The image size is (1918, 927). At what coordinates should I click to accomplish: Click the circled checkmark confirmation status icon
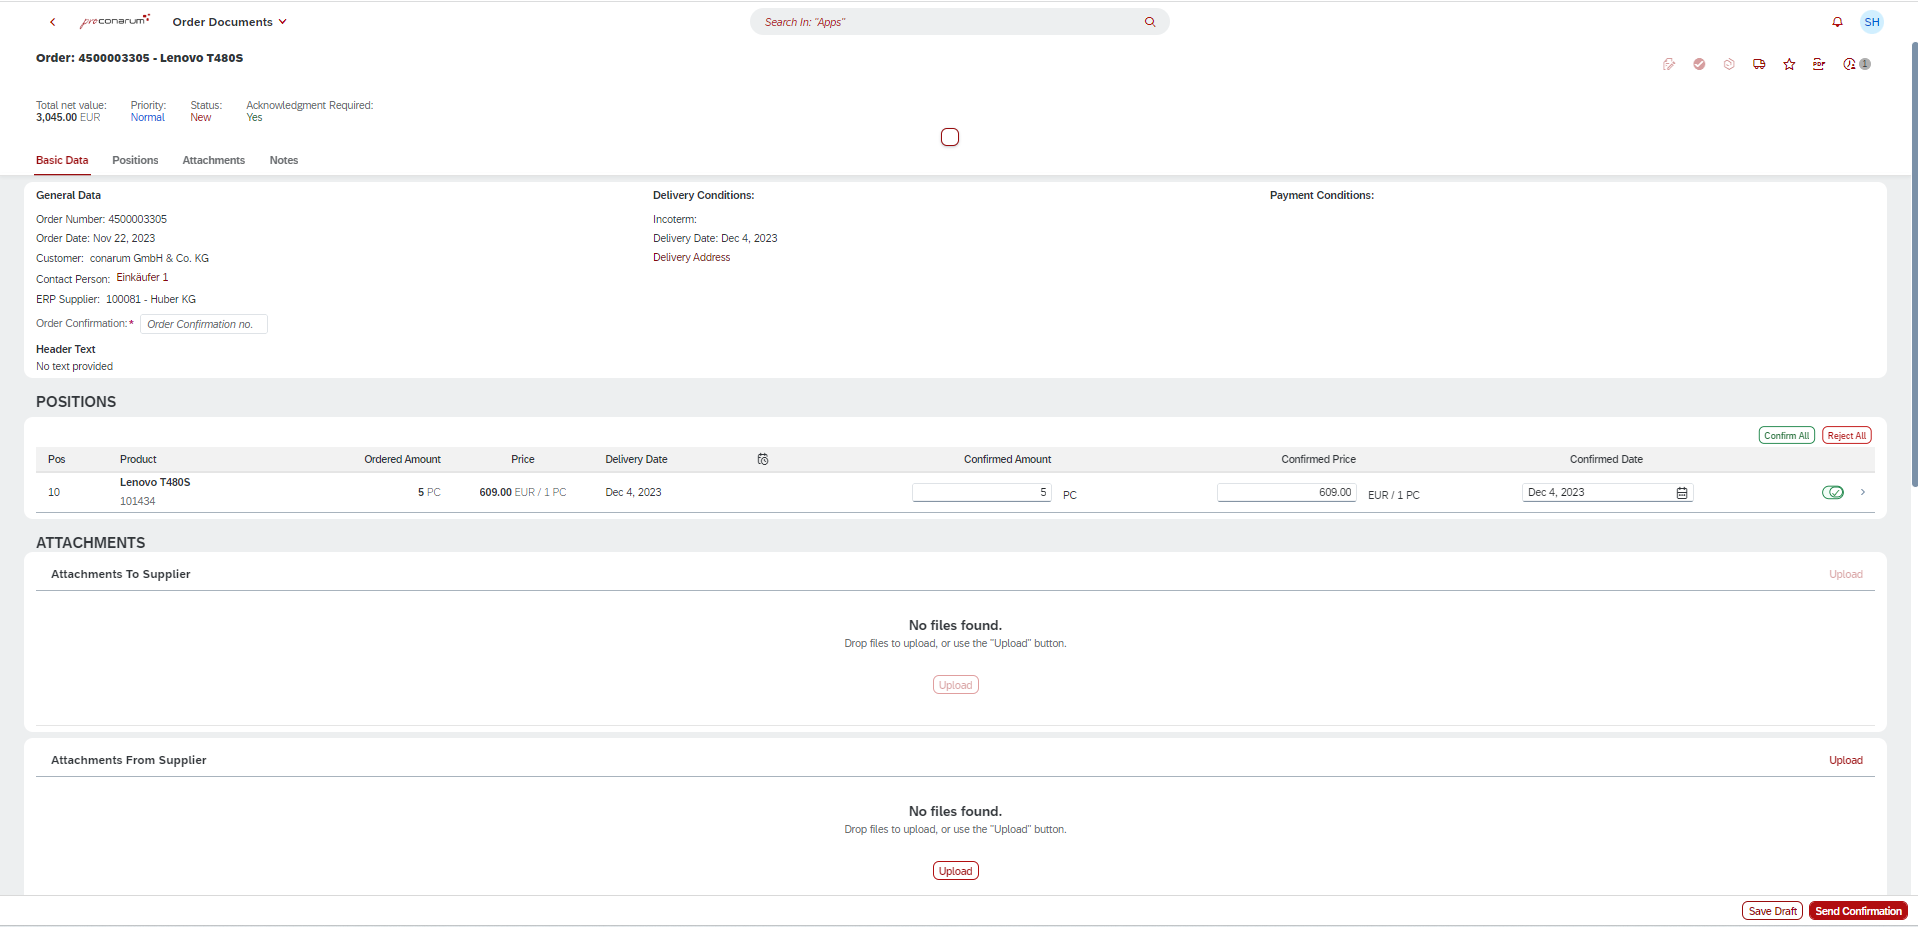click(1699, 64)
